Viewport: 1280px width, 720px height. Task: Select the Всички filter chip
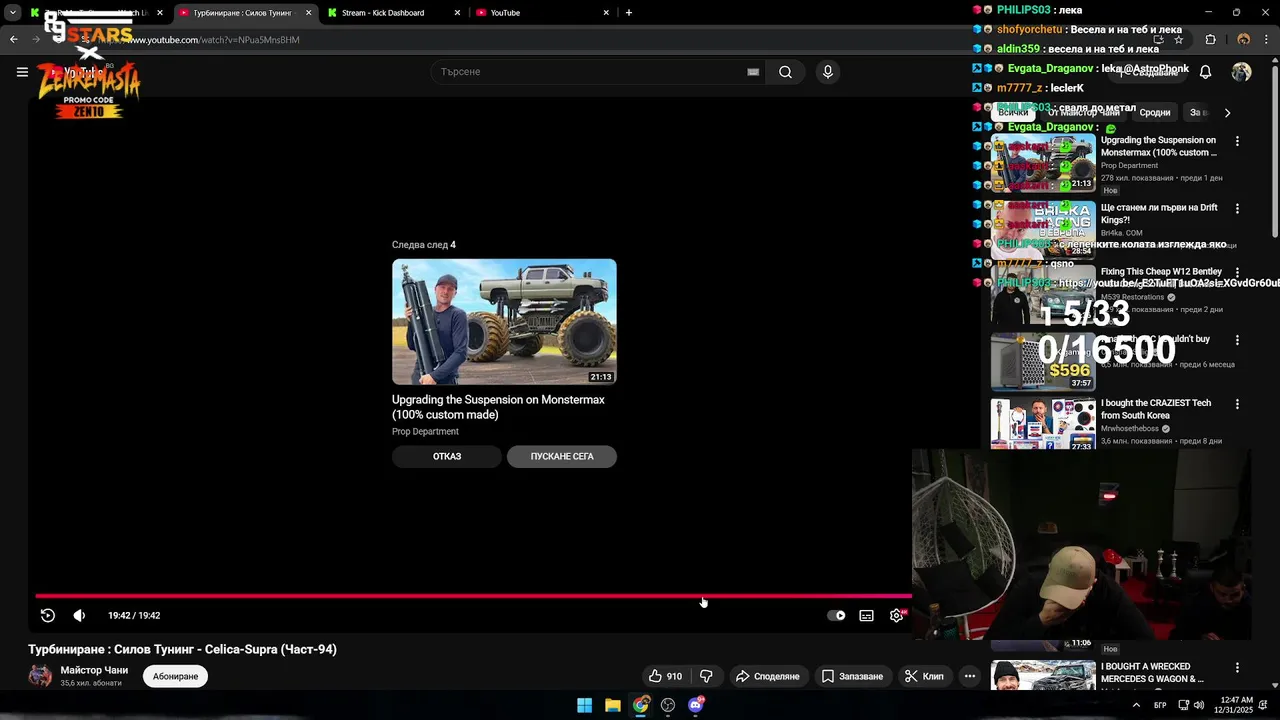pos(1012,113)
